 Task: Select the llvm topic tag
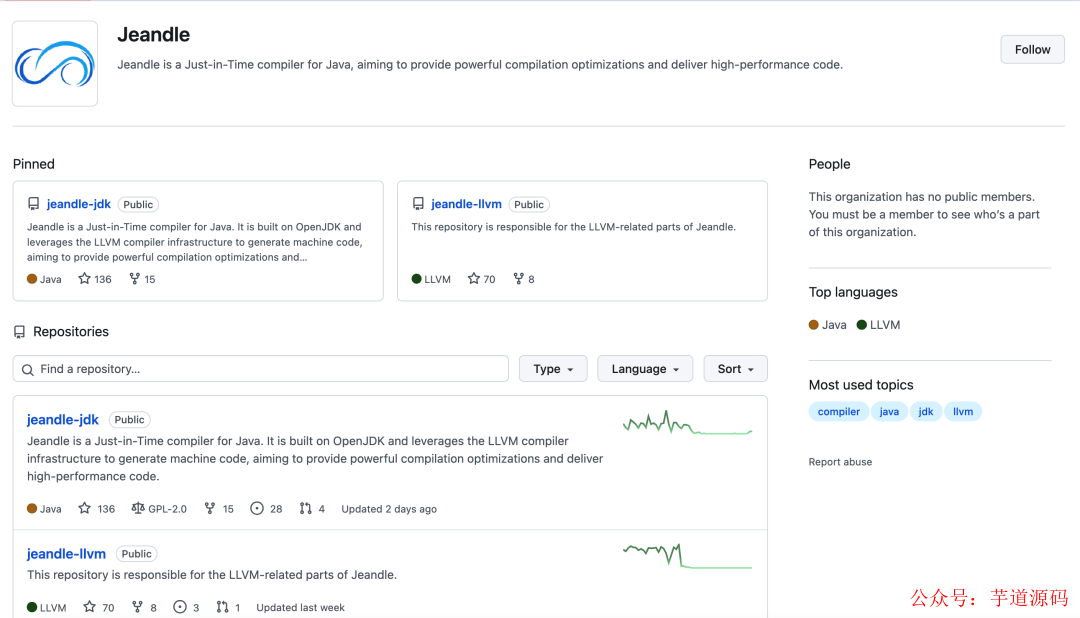963,412
